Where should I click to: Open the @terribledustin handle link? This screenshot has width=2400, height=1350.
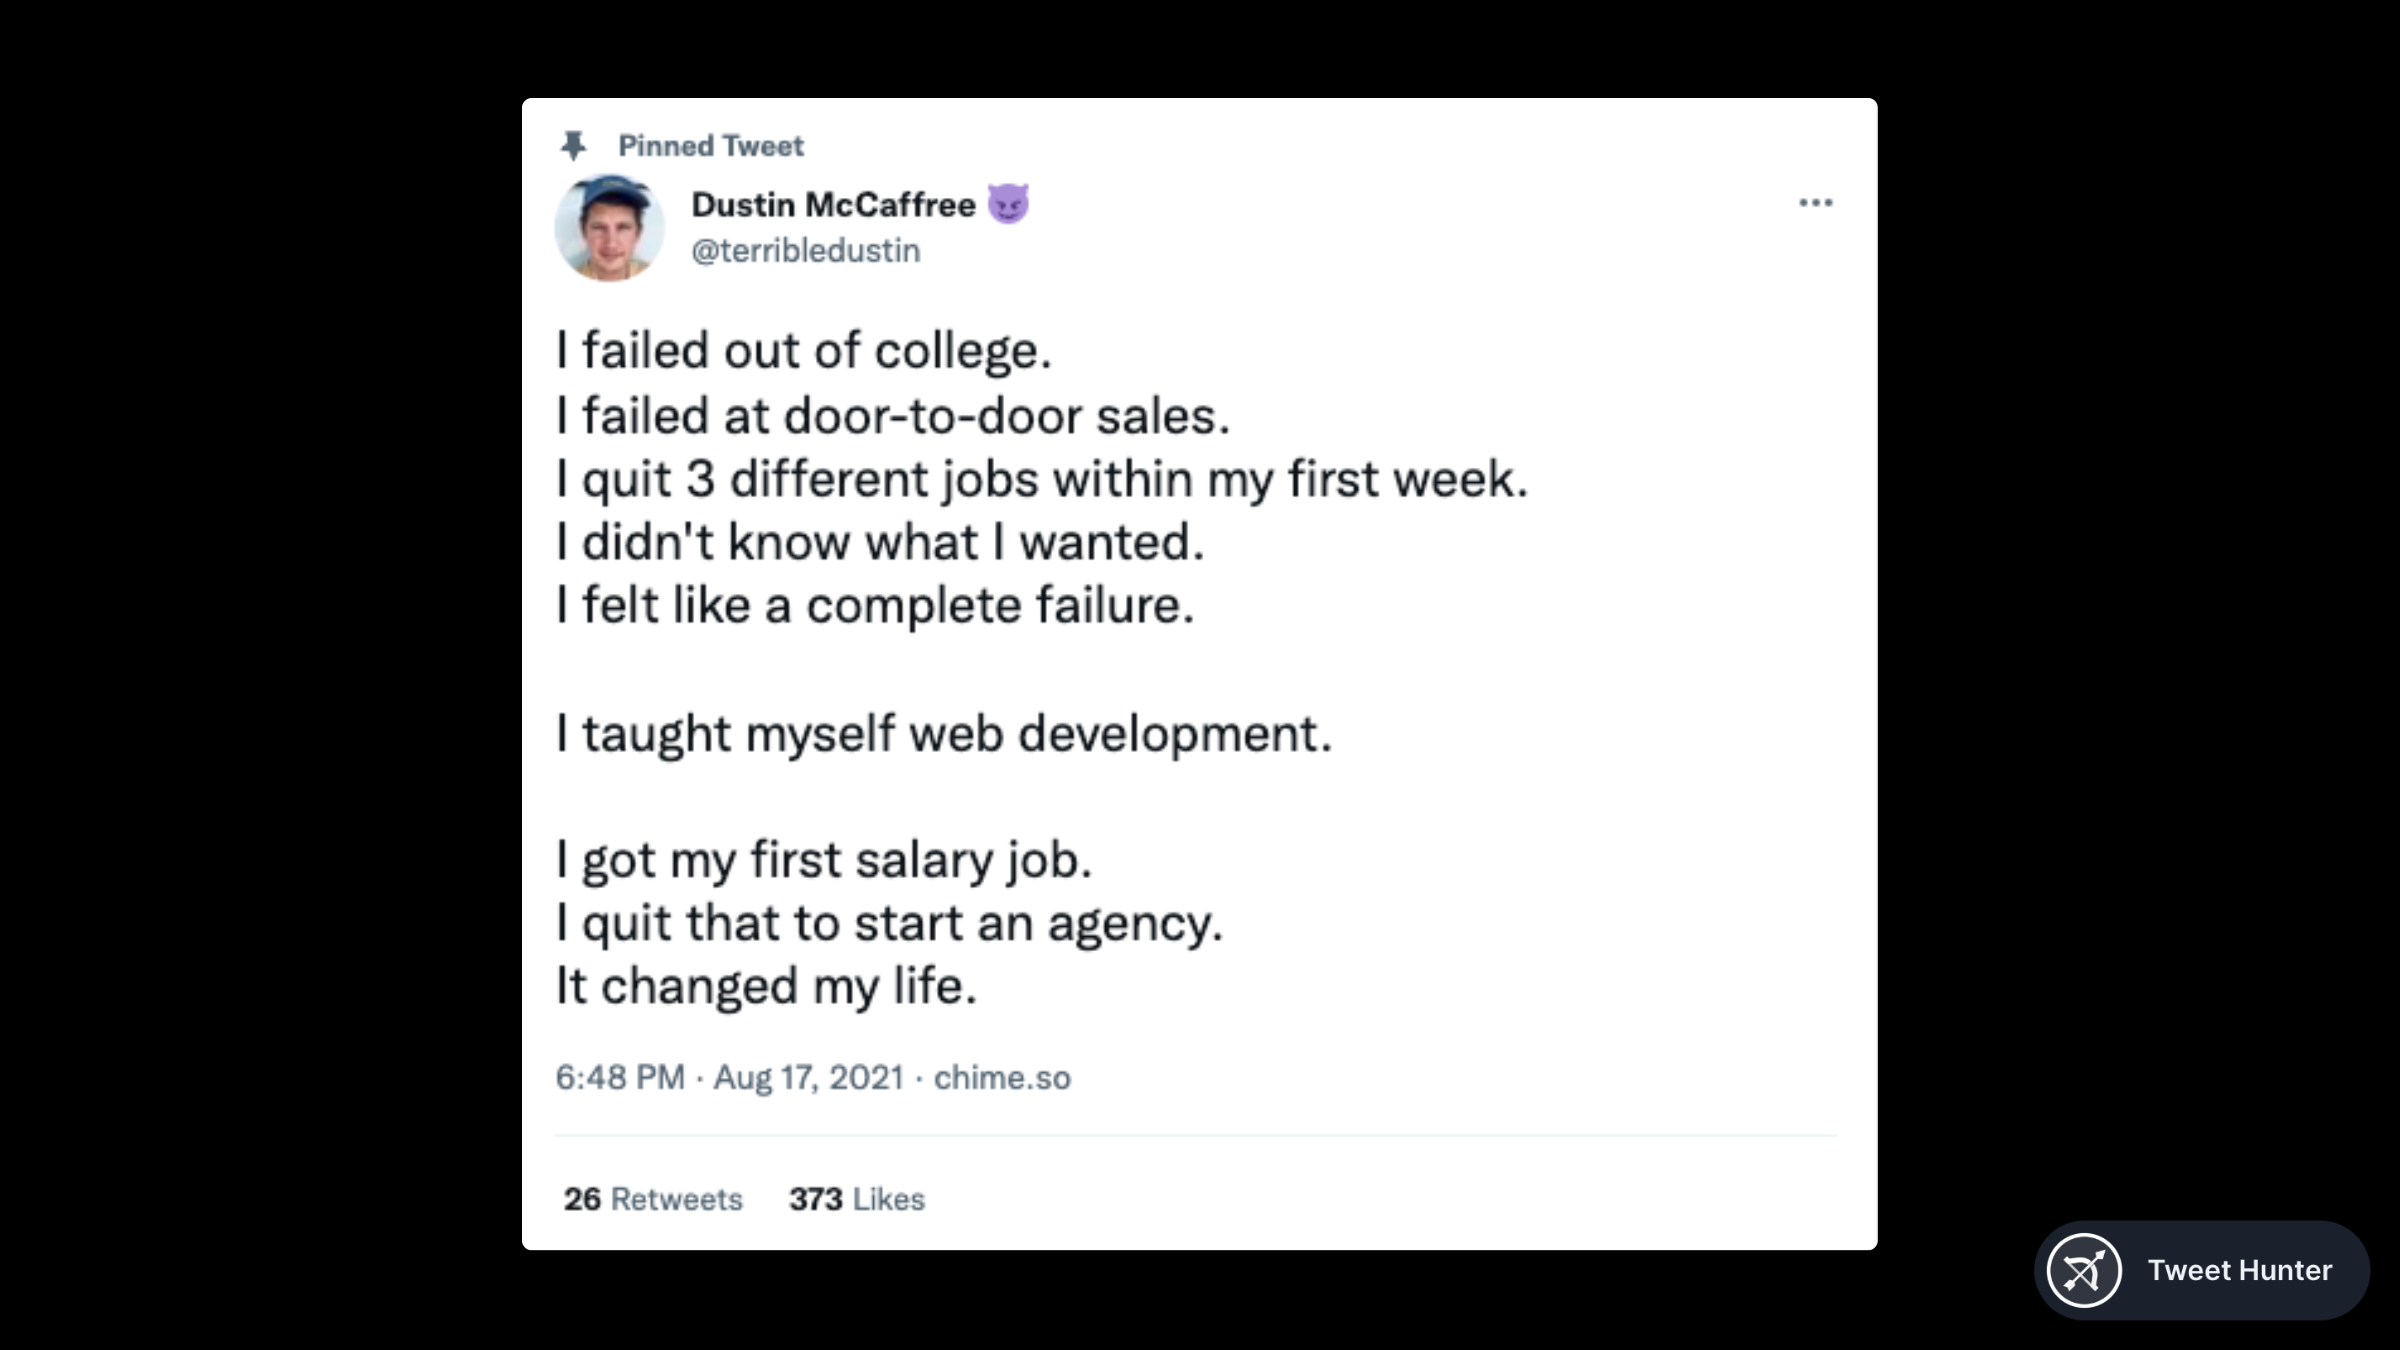tap(805, 250)
